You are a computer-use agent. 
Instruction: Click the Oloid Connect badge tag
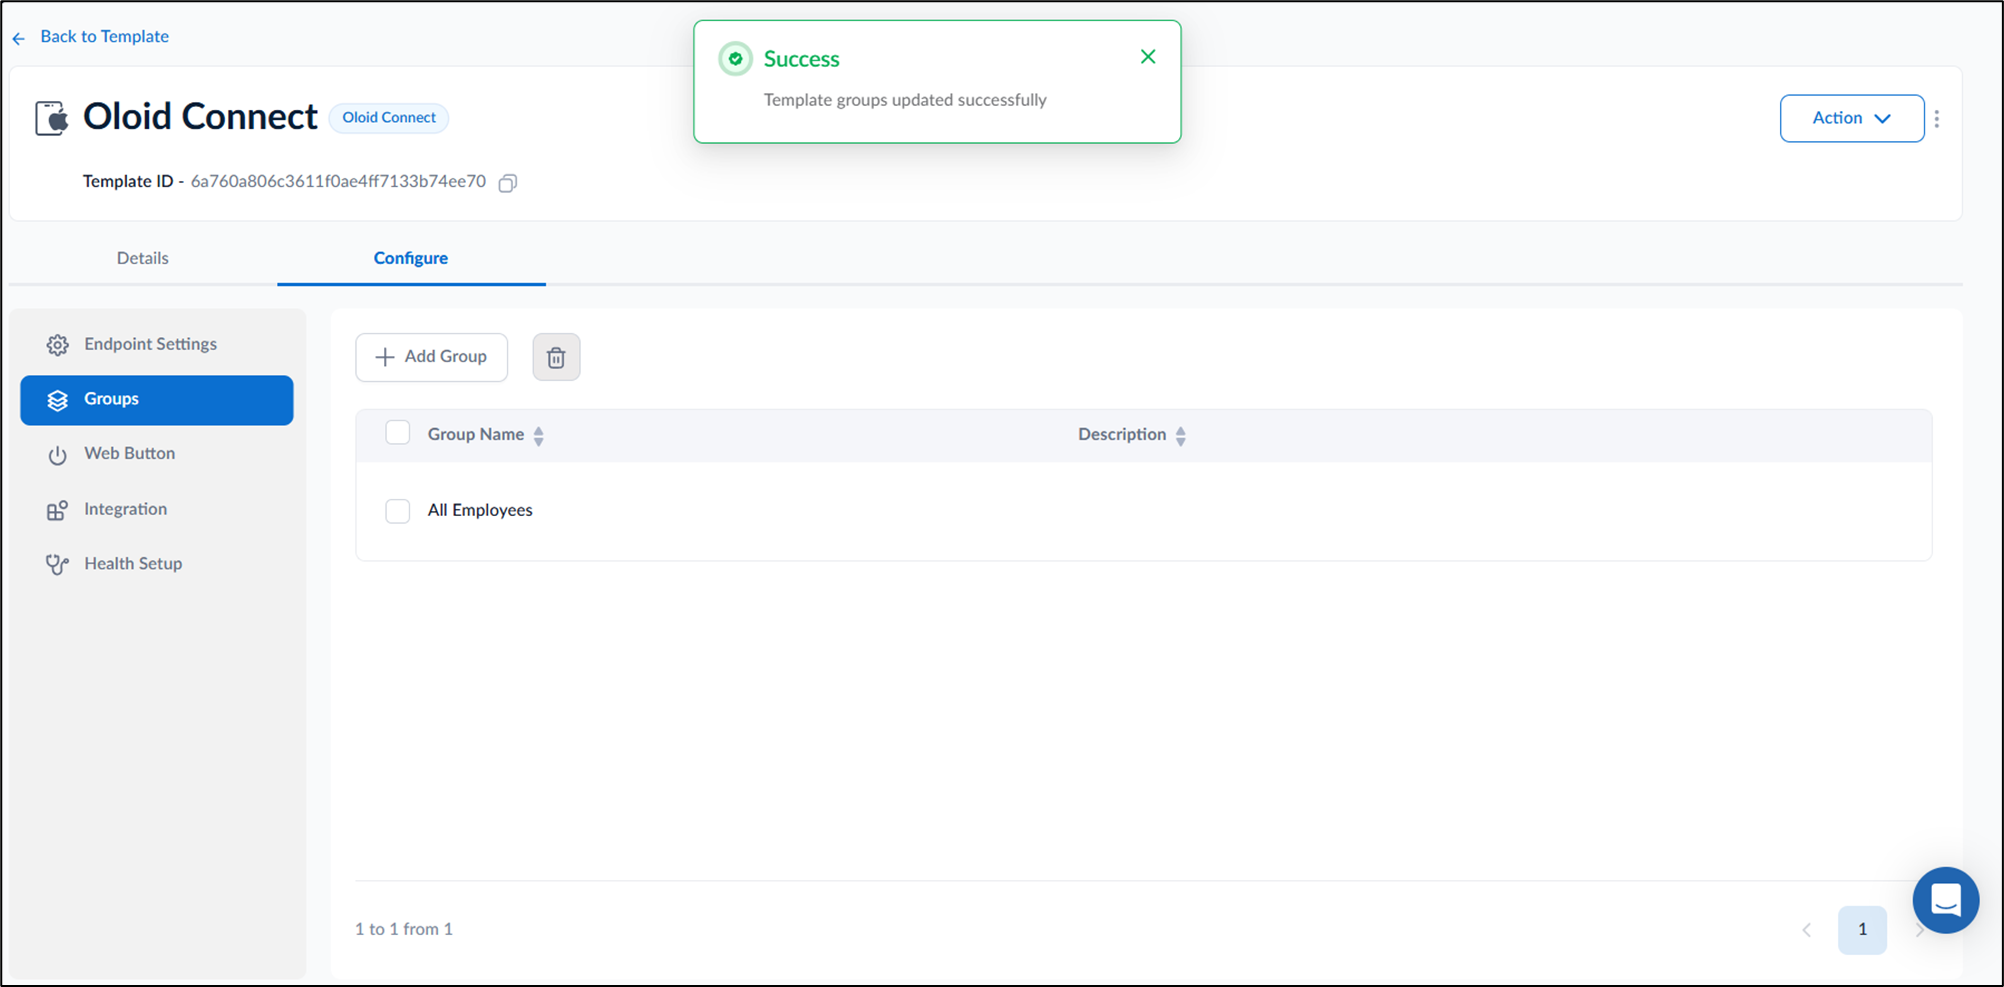(389, 118)
